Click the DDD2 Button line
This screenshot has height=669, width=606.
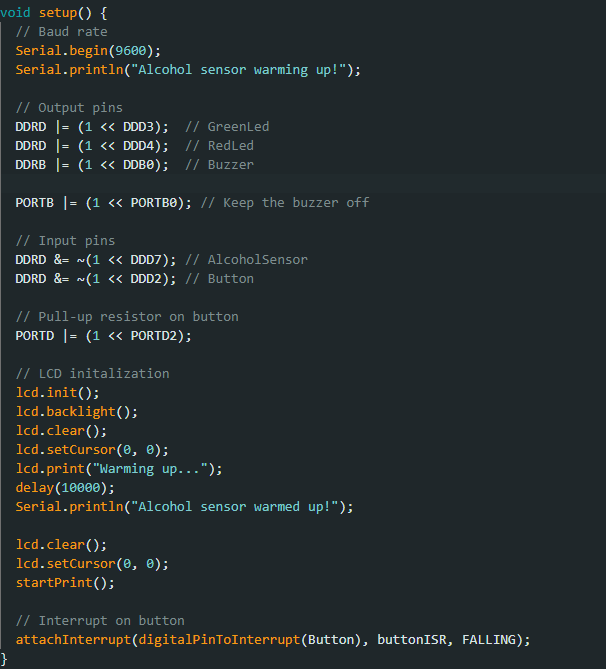(x=134, y=279)
